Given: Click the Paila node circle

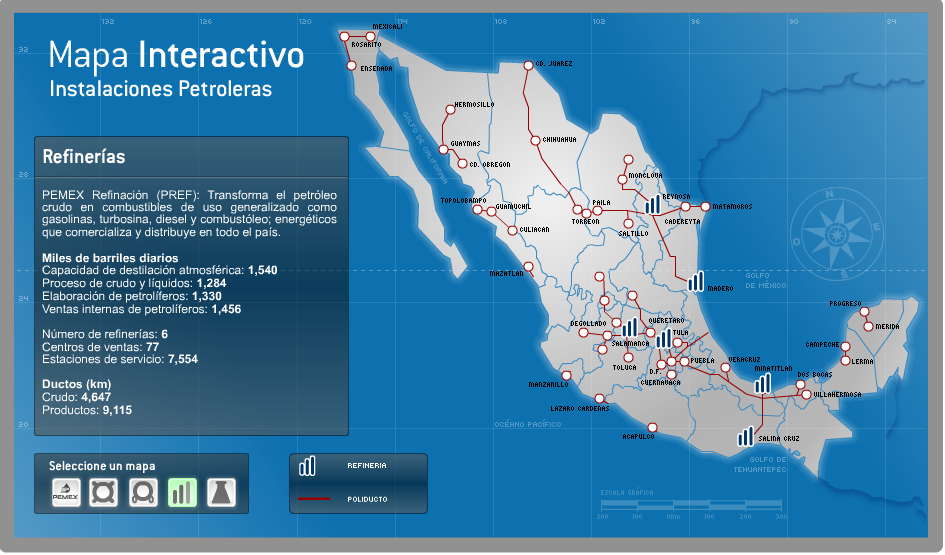Looking at the screenshot, I should 598,211.
